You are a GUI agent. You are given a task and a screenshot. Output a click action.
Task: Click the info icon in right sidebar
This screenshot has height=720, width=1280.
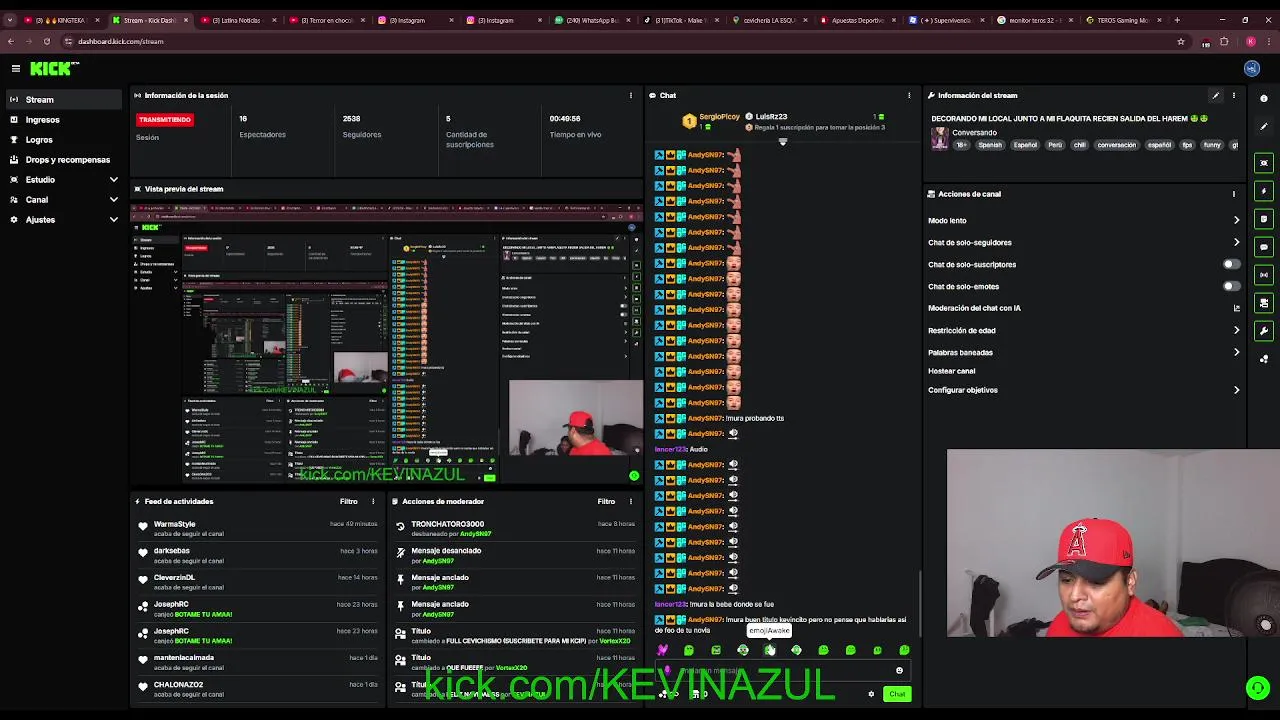[1264, 99]
